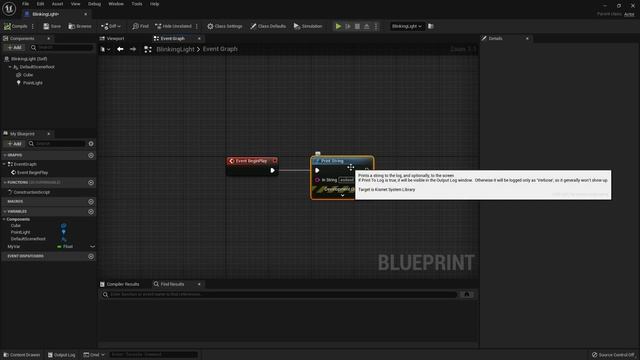Click the Compile toolbar button
640x360 pixels.
[x=16, y=26]
